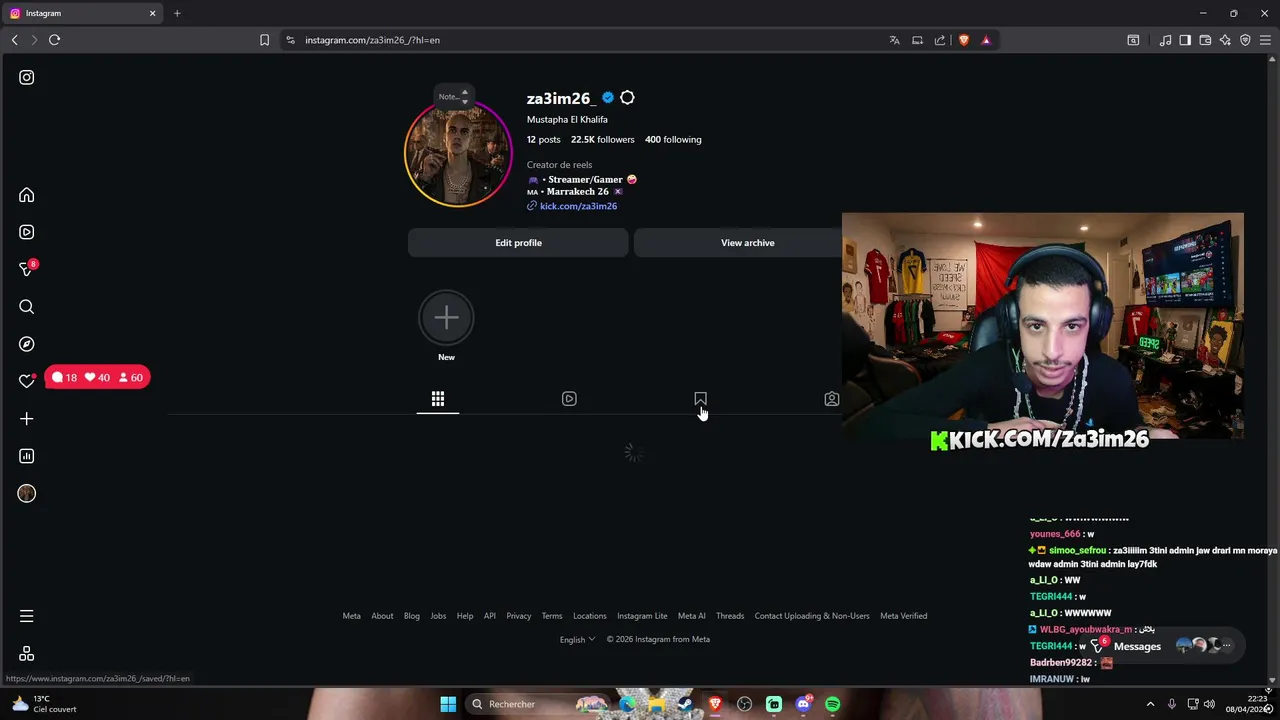Open Brave Rewards triangle icon
The image size is (1280, 720).
point(986,40)
